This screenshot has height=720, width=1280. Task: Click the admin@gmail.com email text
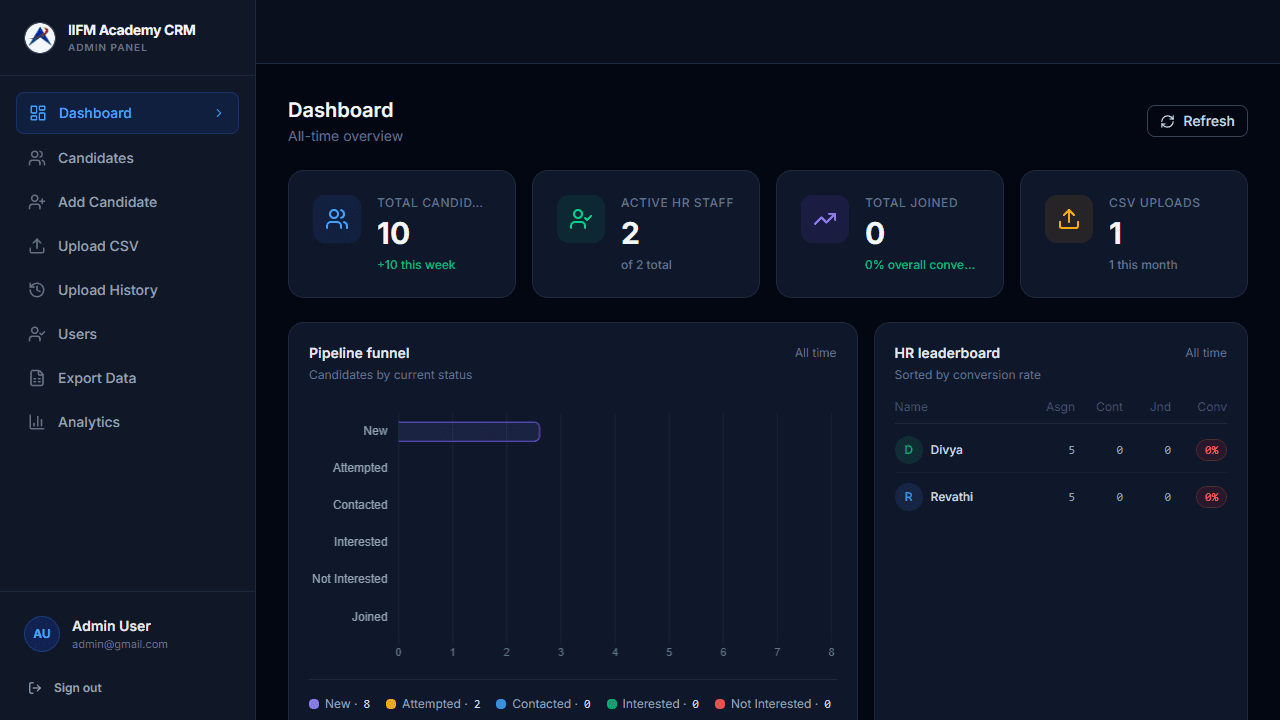pos(120,644)
